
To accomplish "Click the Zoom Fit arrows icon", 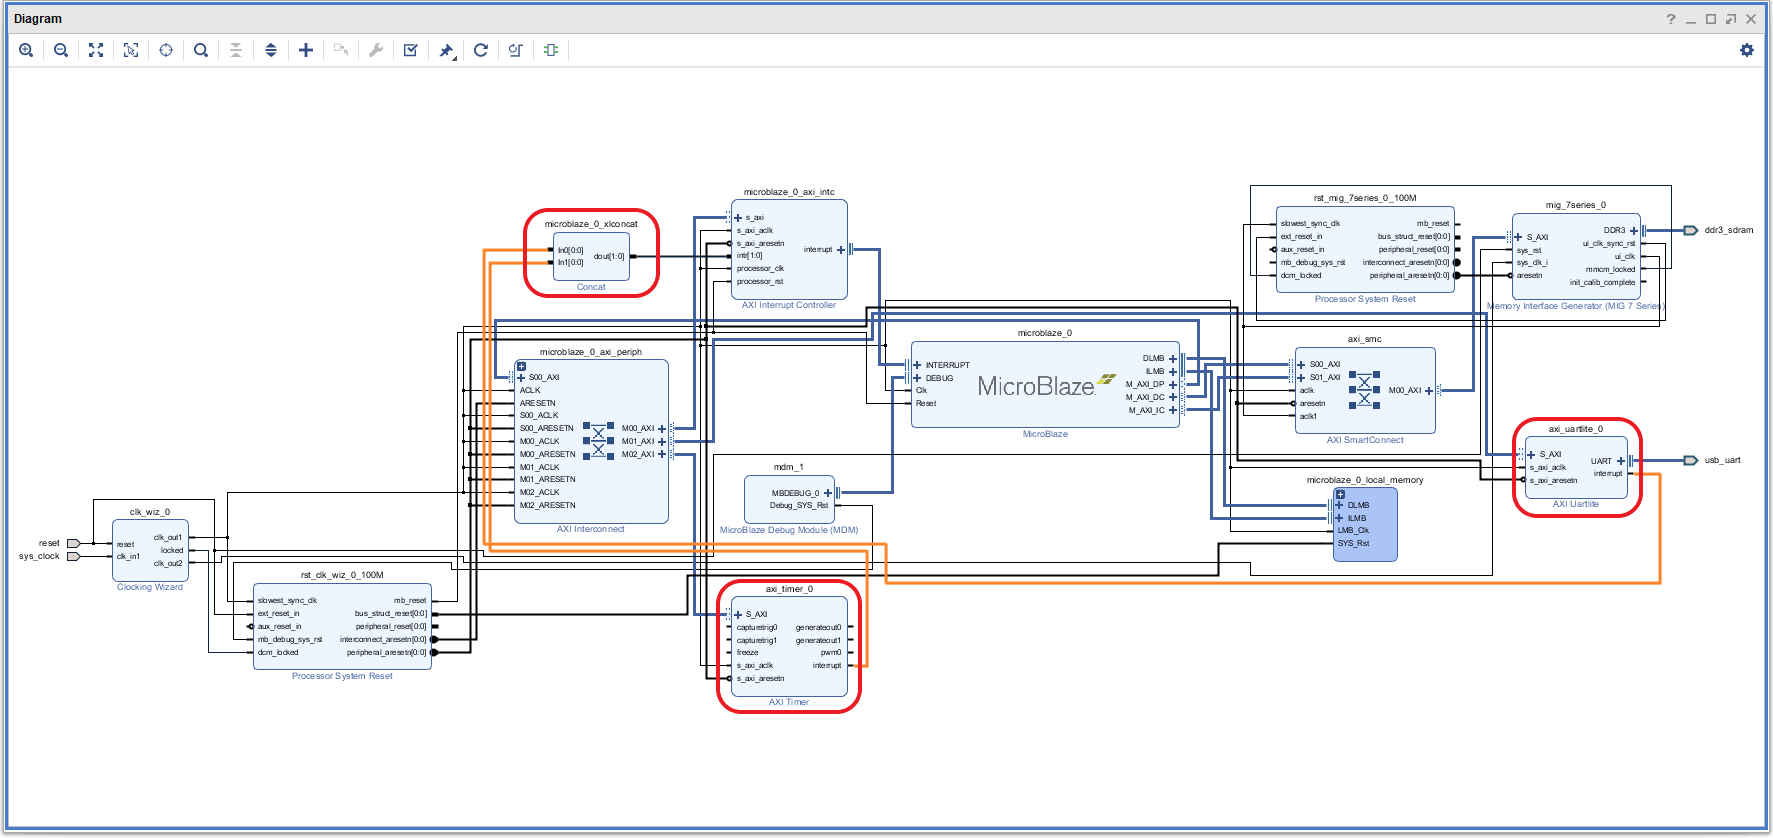I will pos(96,50).
